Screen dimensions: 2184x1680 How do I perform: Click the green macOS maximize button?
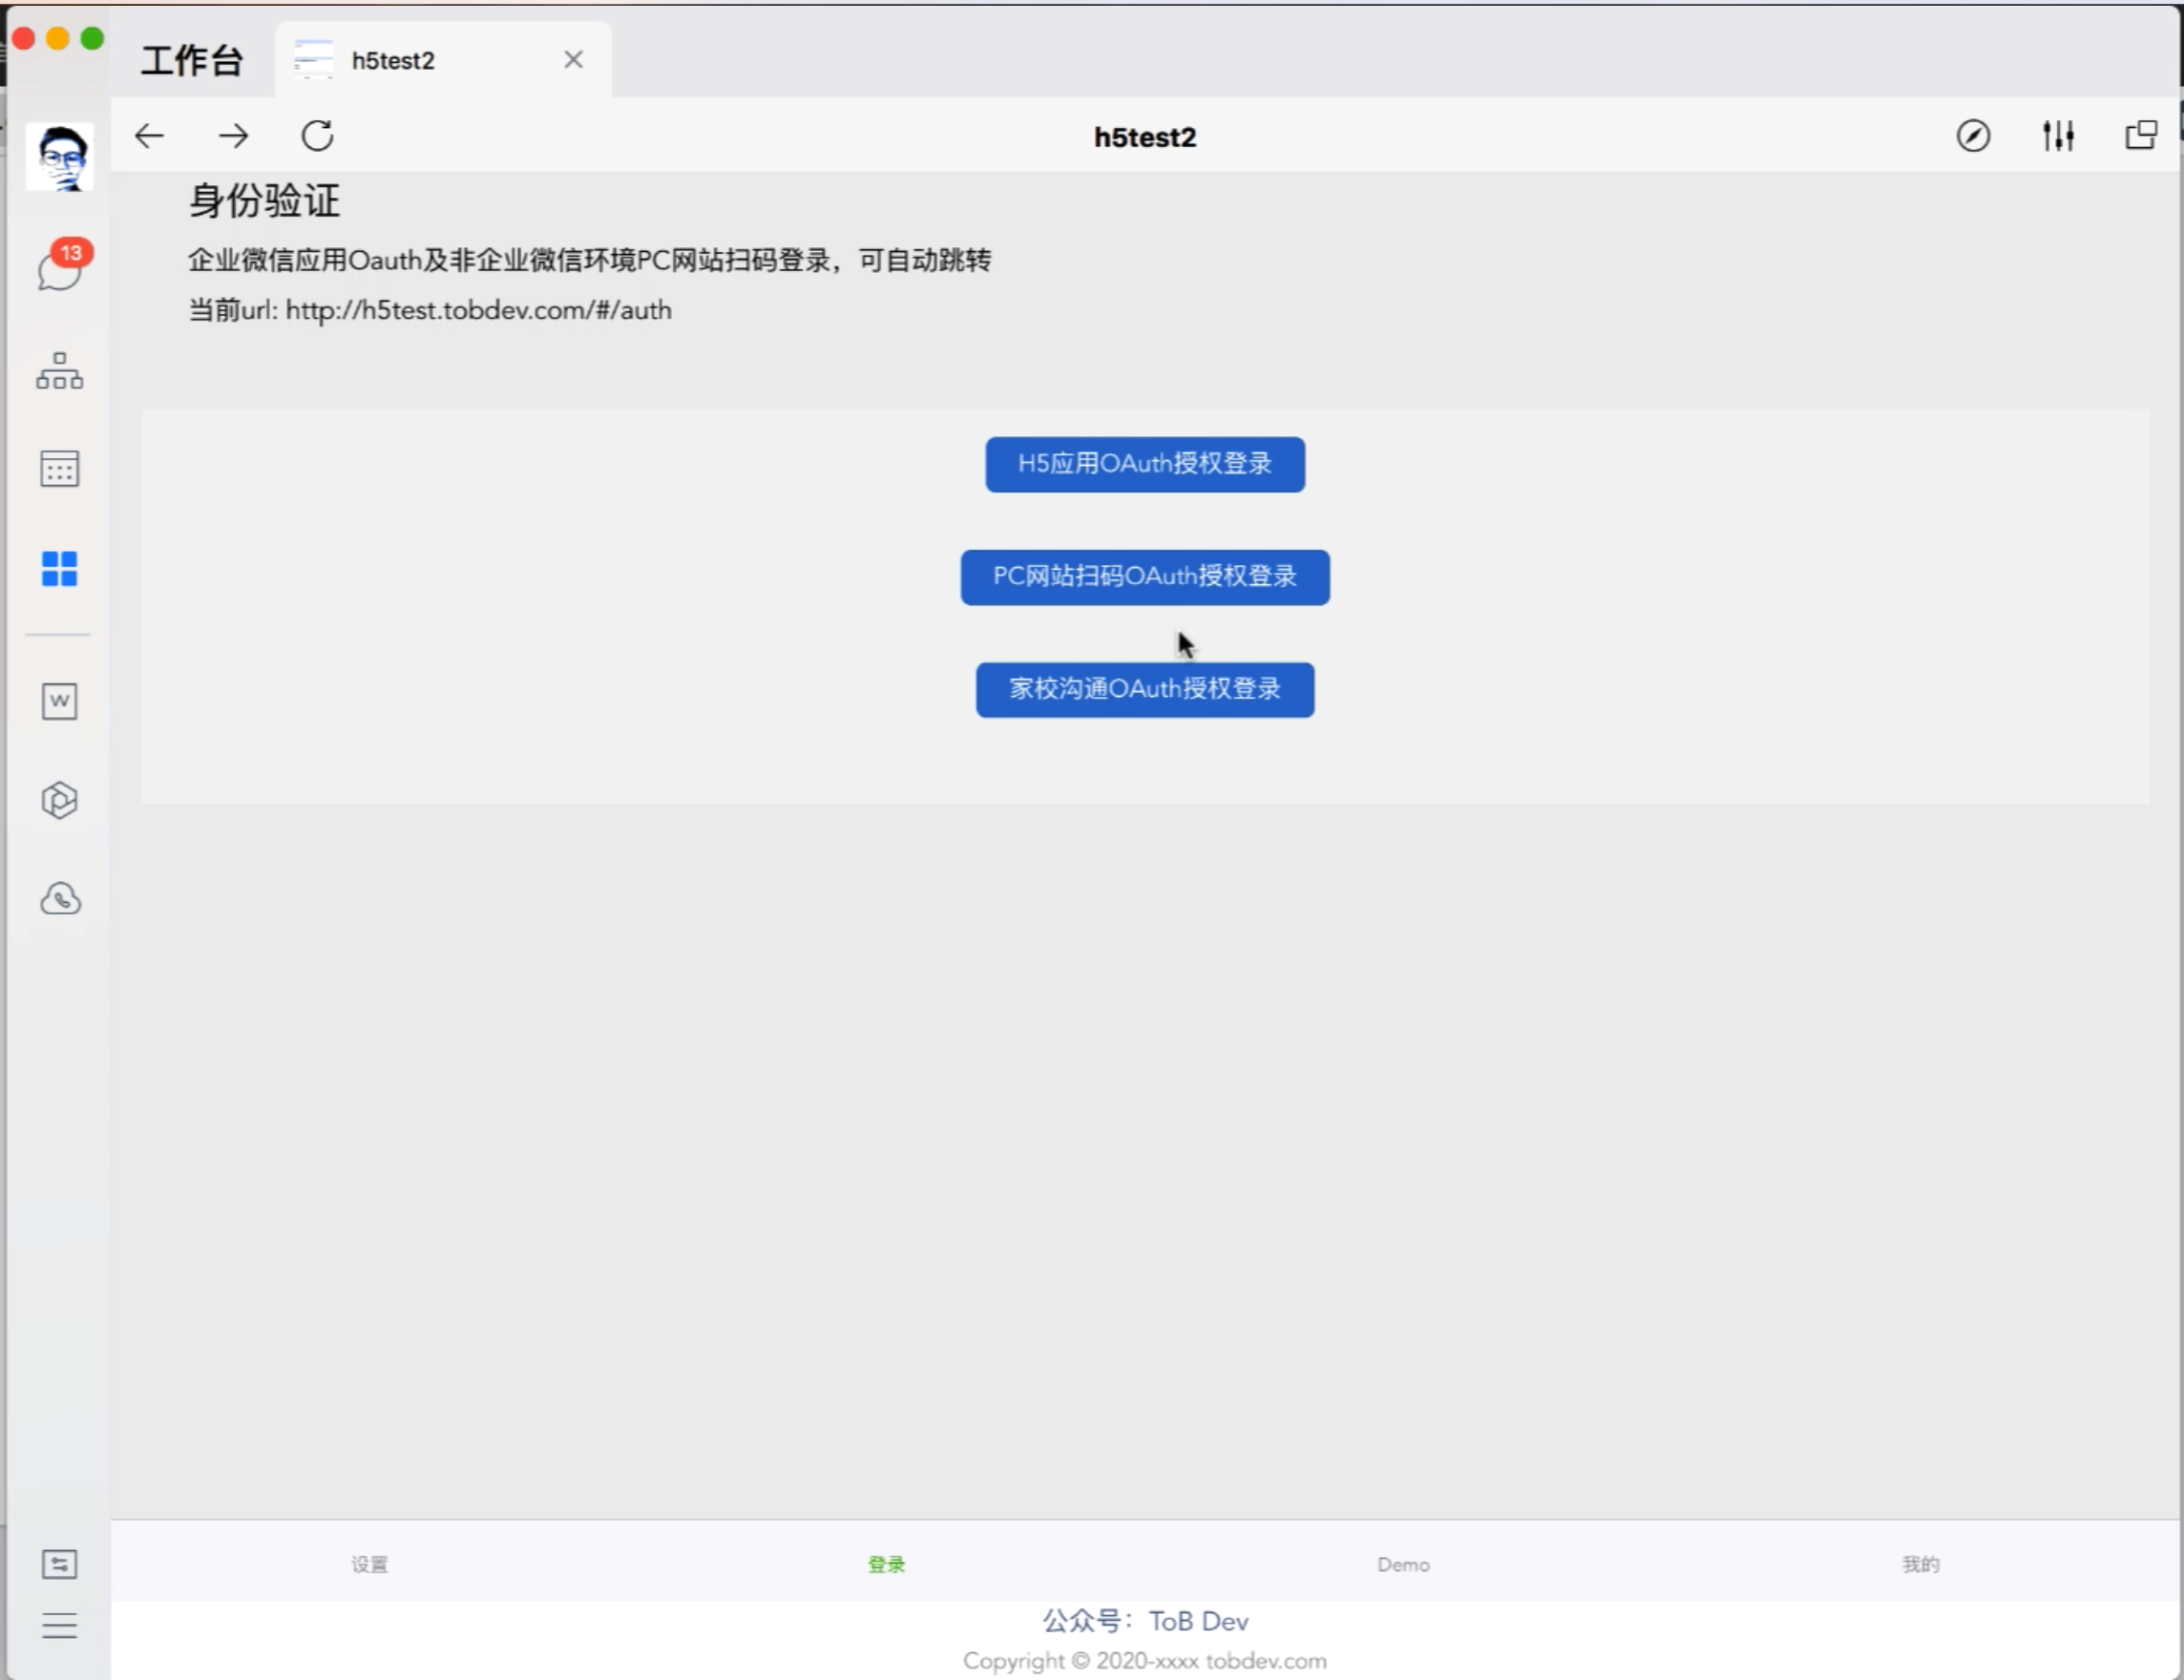92,38
